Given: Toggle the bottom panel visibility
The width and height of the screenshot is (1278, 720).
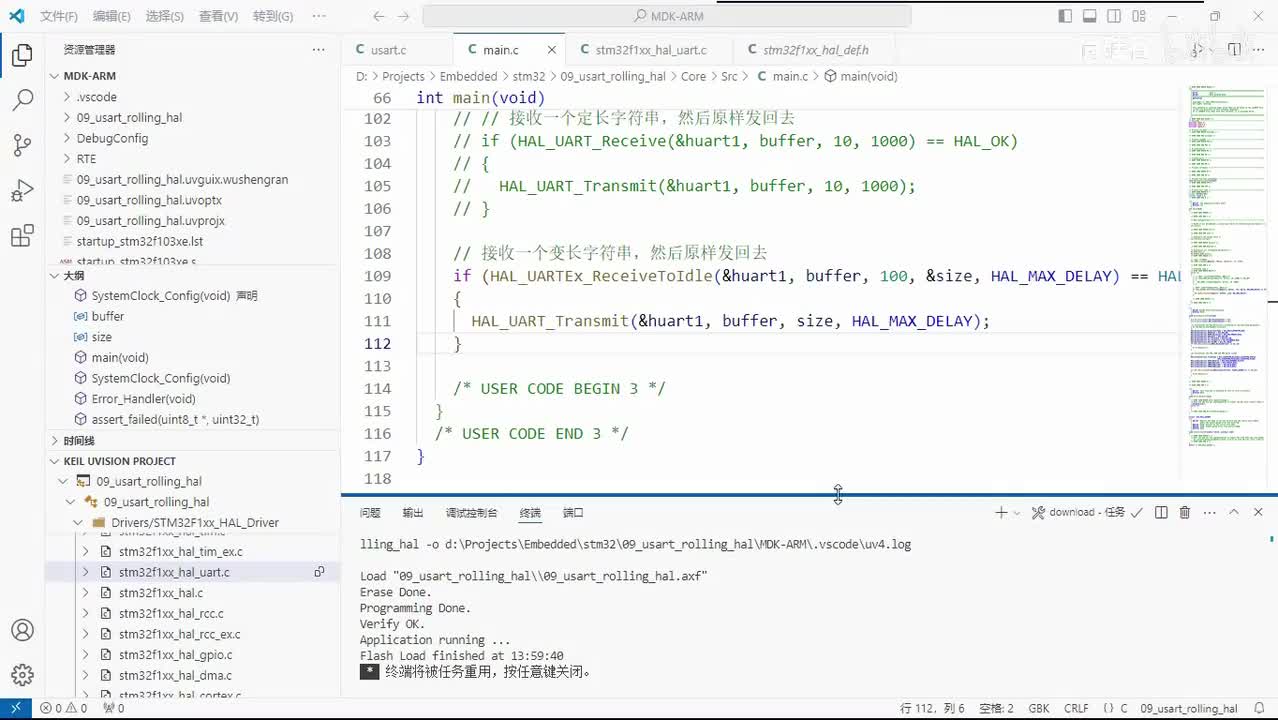Looking at the screenshot, I should (x=1089, y=16).
